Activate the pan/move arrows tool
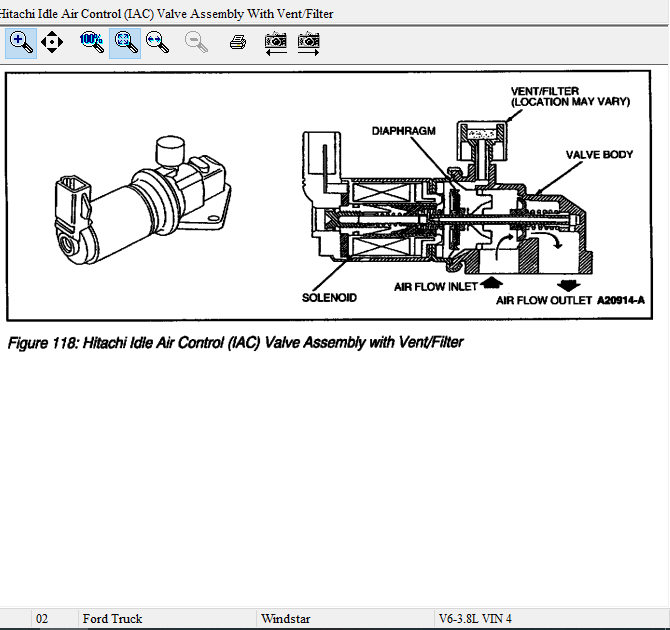This screenshot has width=670, height=630. pyautogui.click(x=52, y=42)
